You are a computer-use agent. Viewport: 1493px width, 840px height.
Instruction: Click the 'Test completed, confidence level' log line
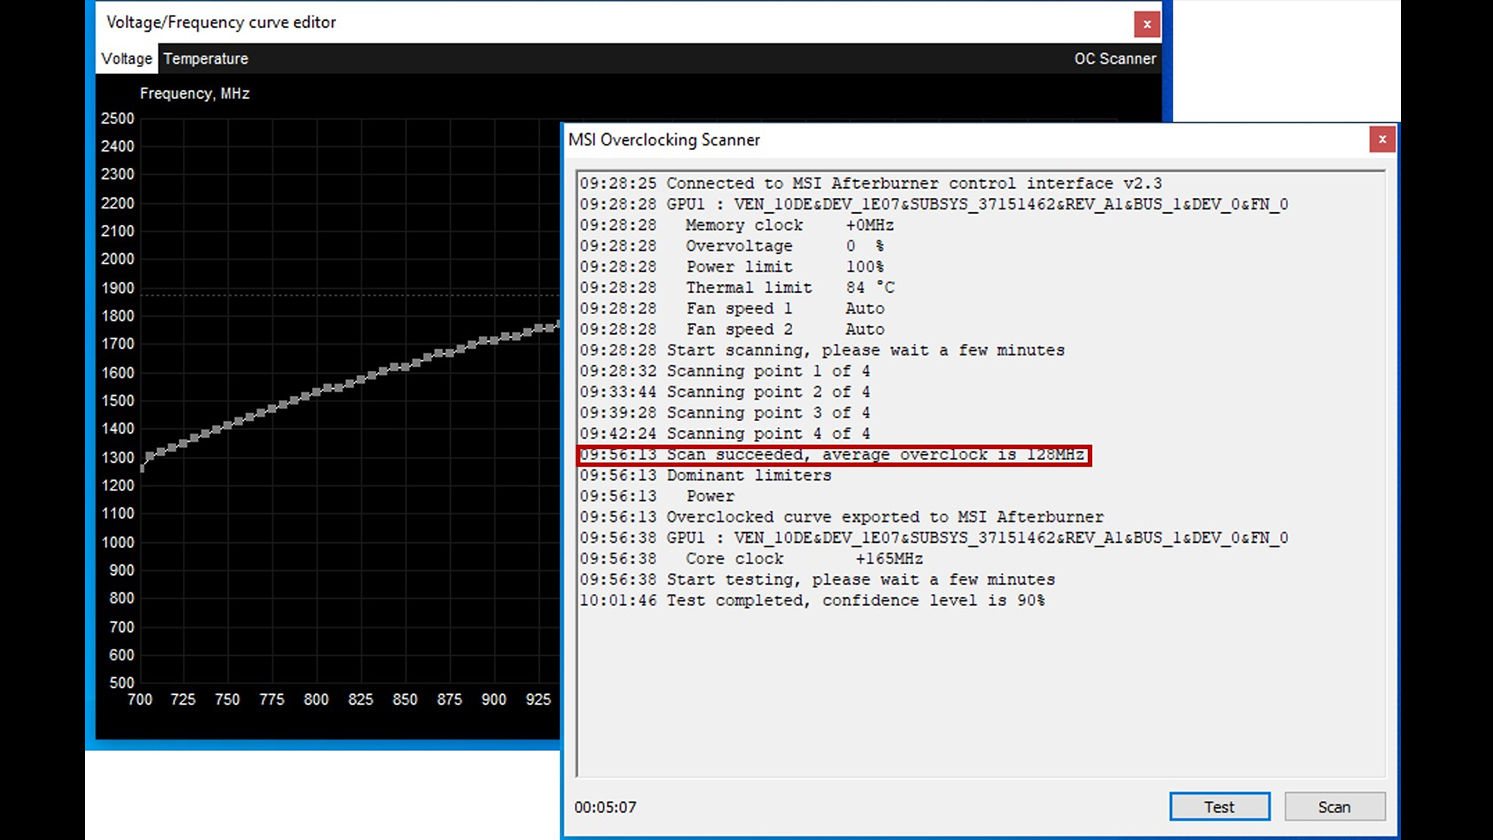coord(812,601)
